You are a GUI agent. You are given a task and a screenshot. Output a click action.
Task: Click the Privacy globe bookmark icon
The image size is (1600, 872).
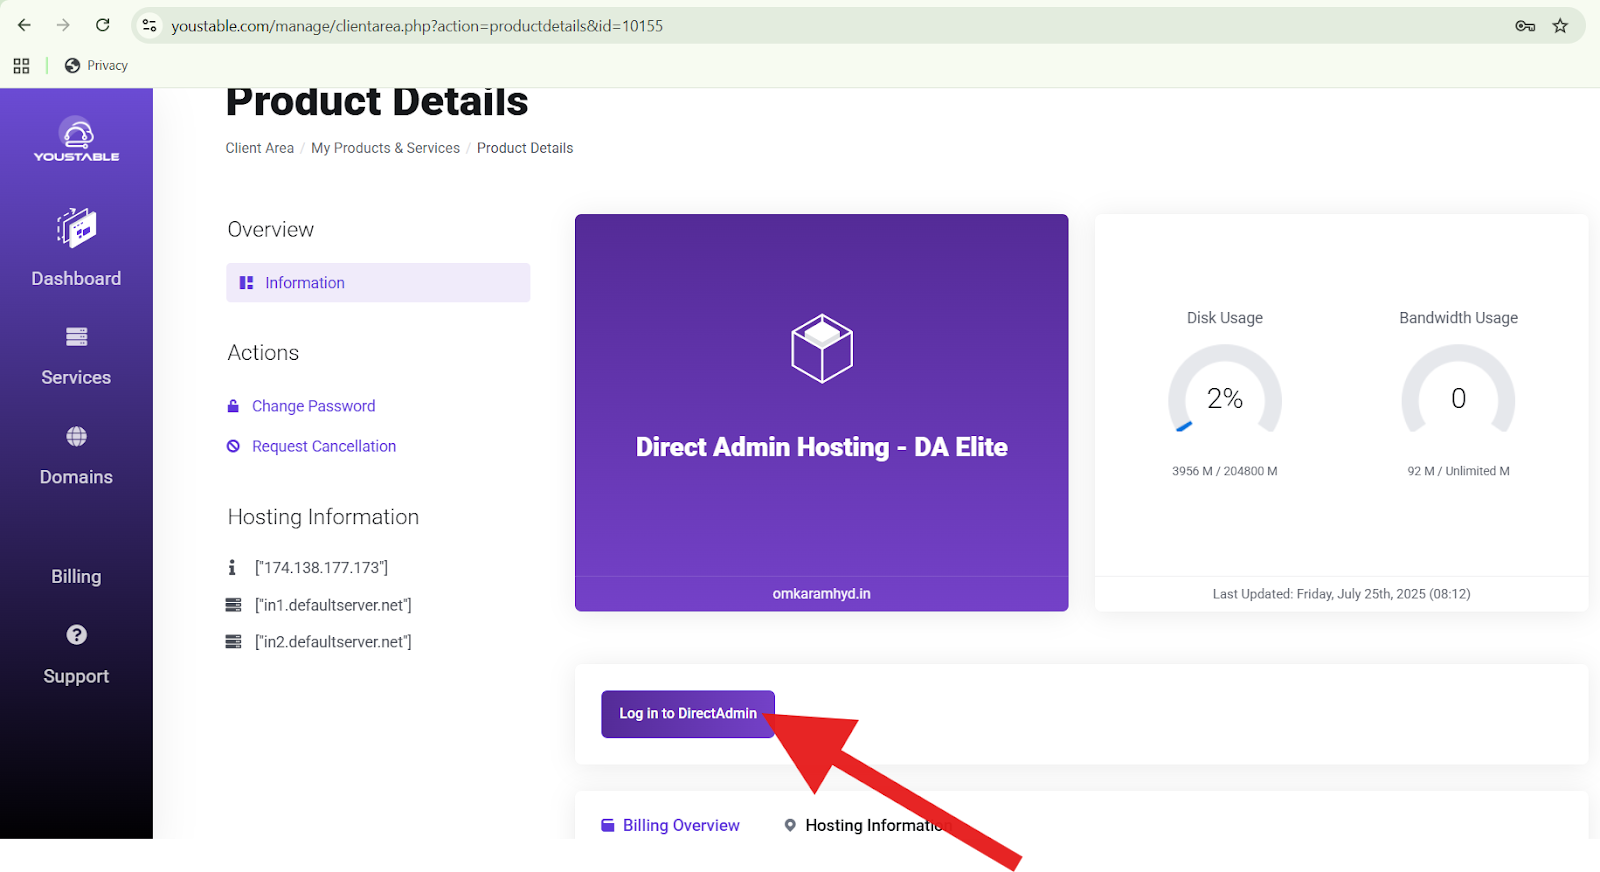(x=72, y=66)
